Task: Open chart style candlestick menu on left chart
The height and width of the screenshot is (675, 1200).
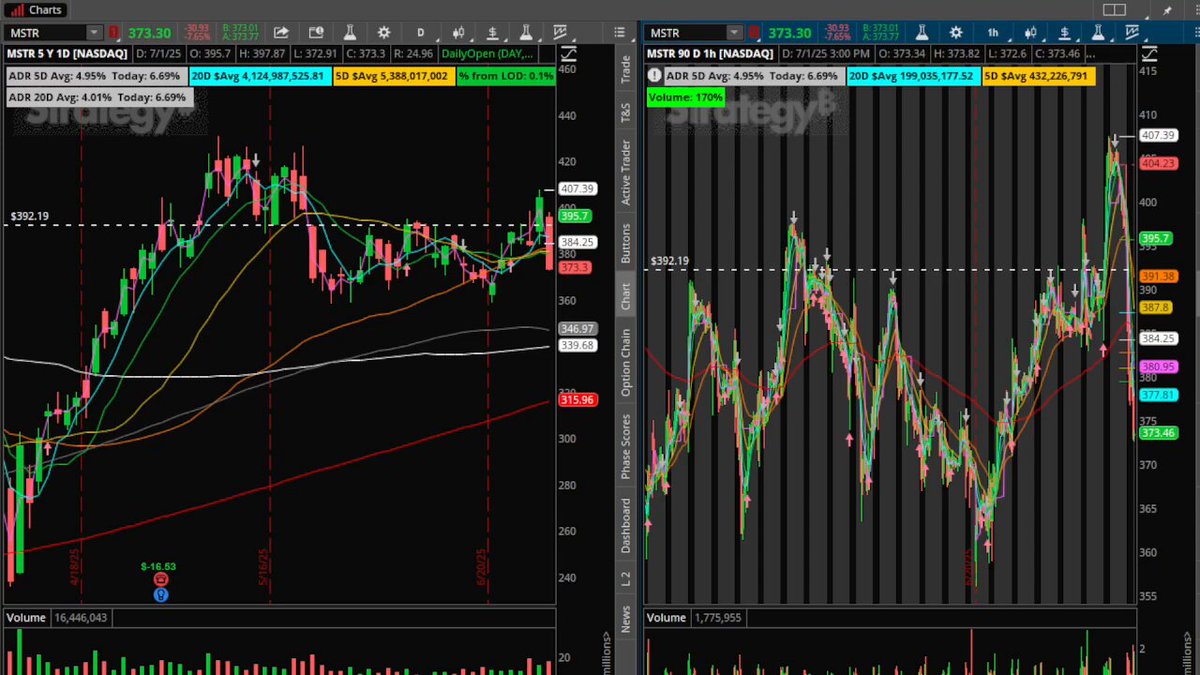Action: tap(458, 32)
